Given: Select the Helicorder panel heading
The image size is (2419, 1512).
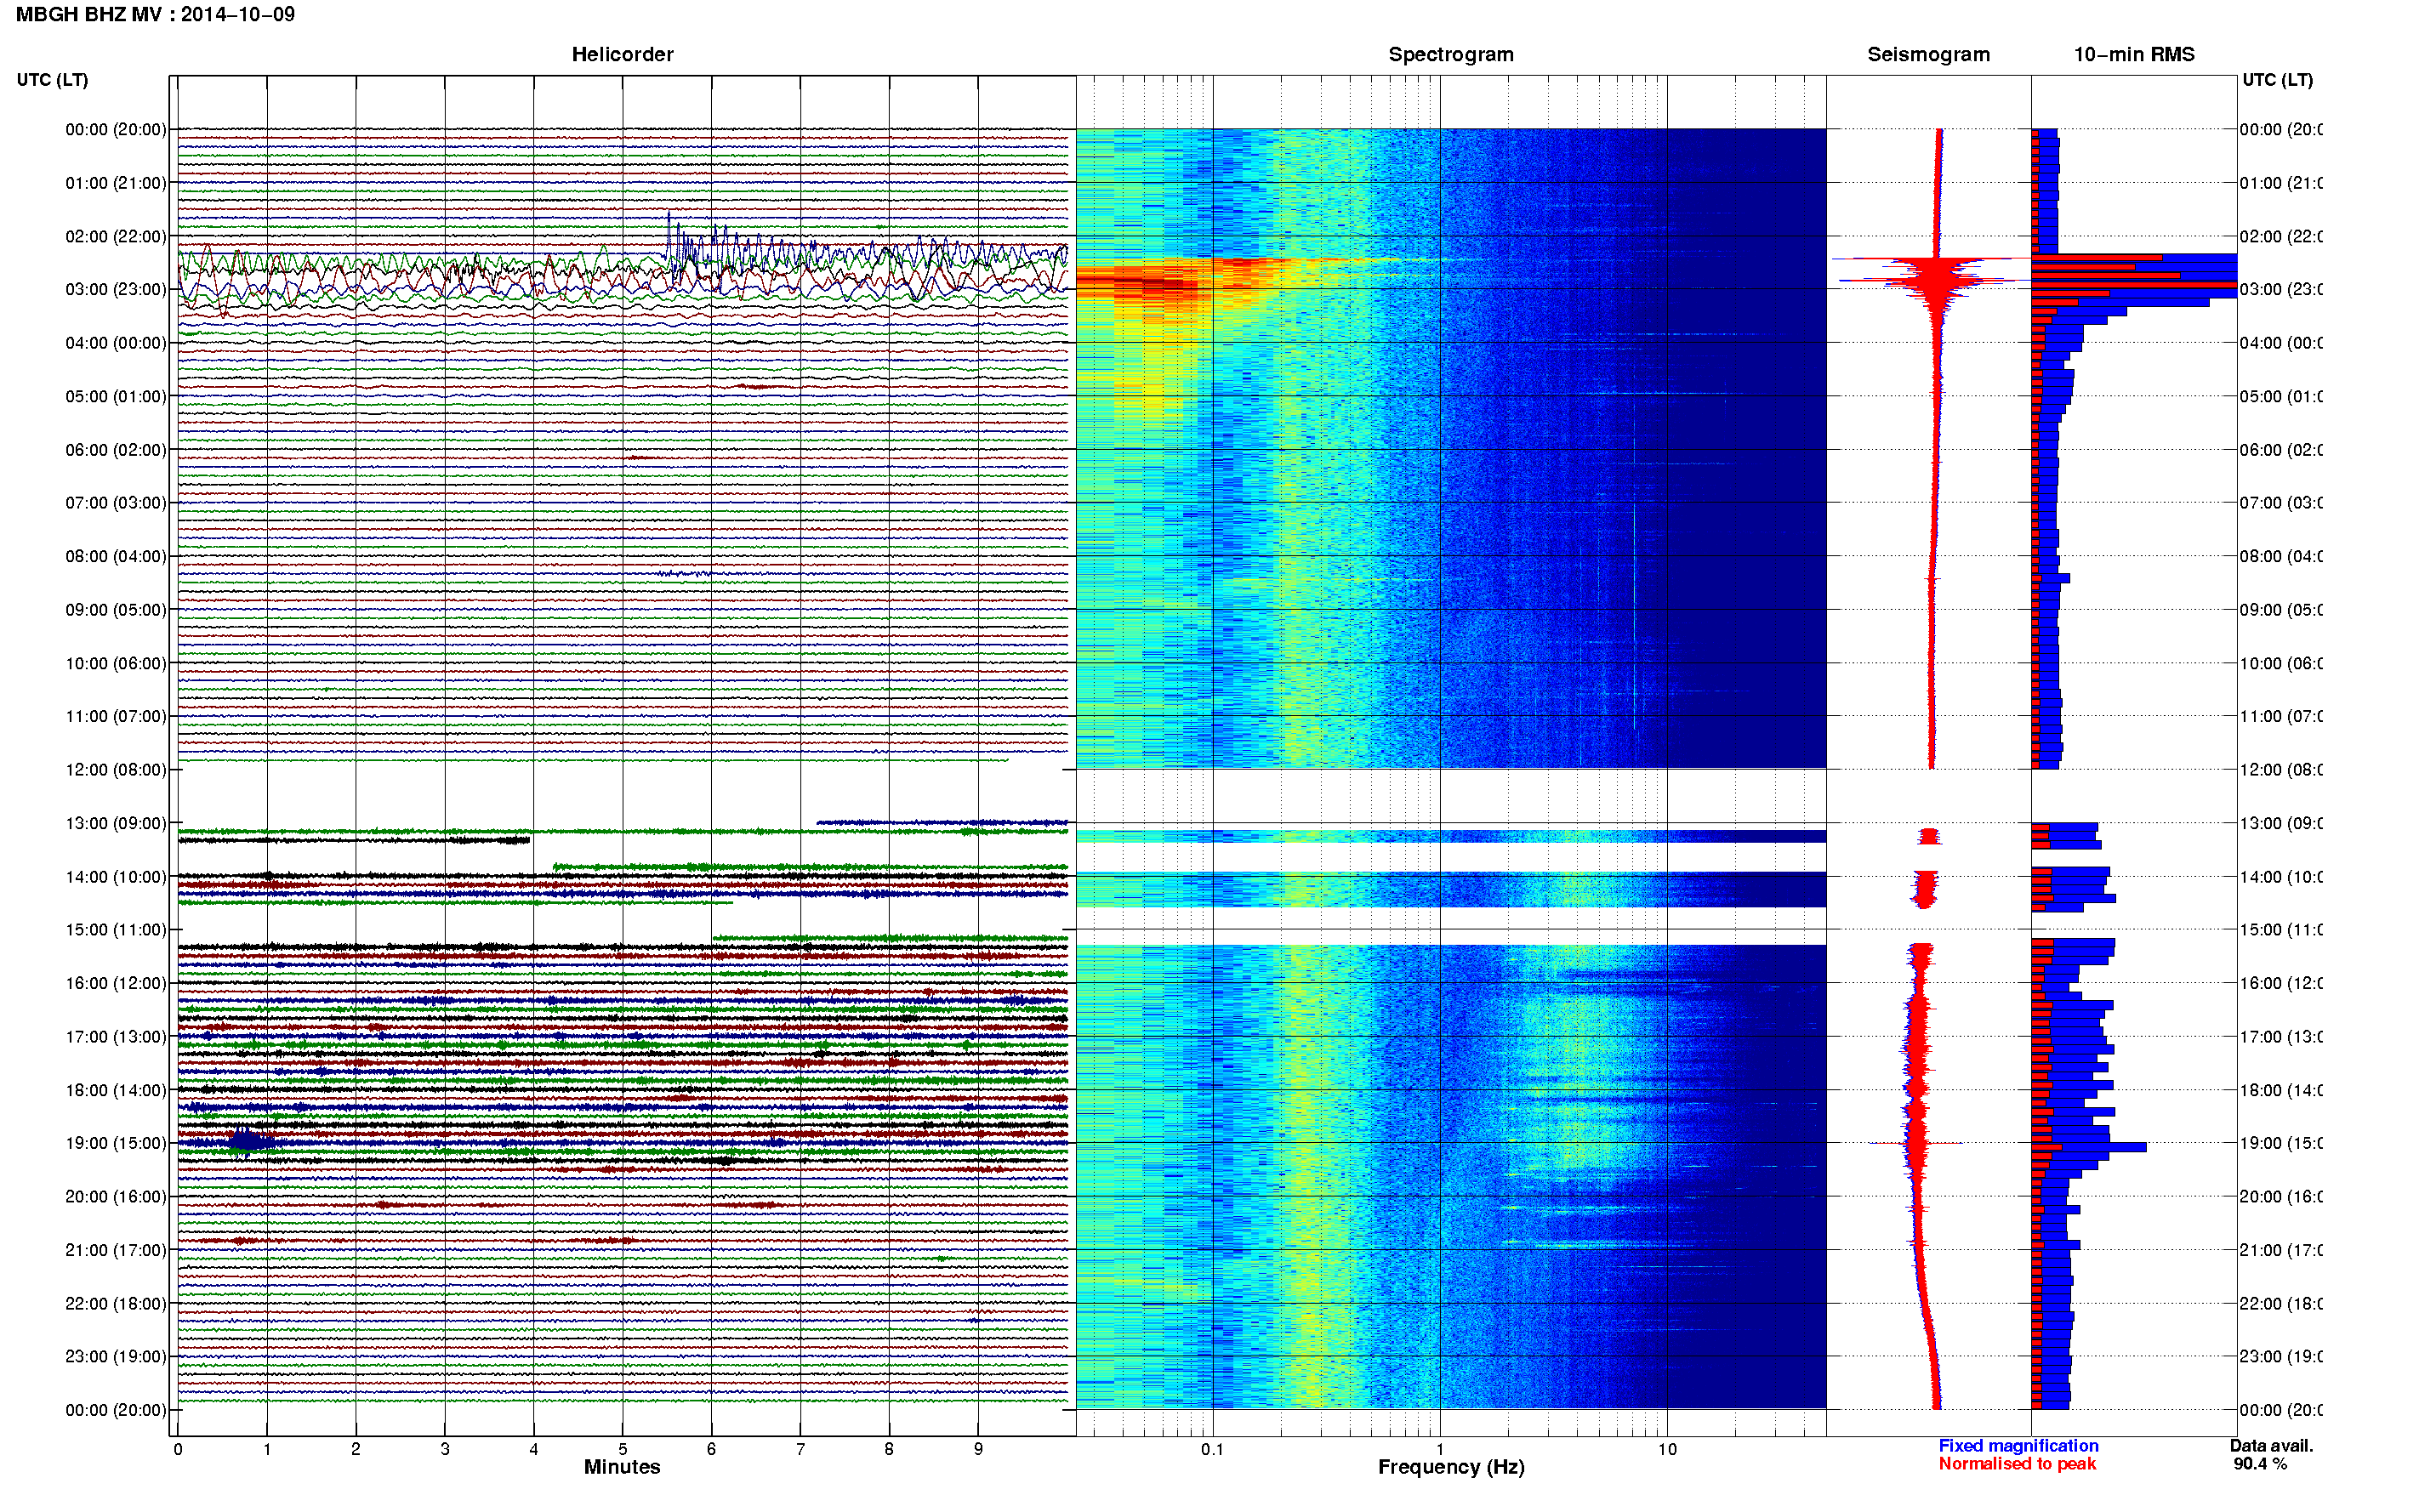Looking at the screenshot, I should [x=622, y=55].
